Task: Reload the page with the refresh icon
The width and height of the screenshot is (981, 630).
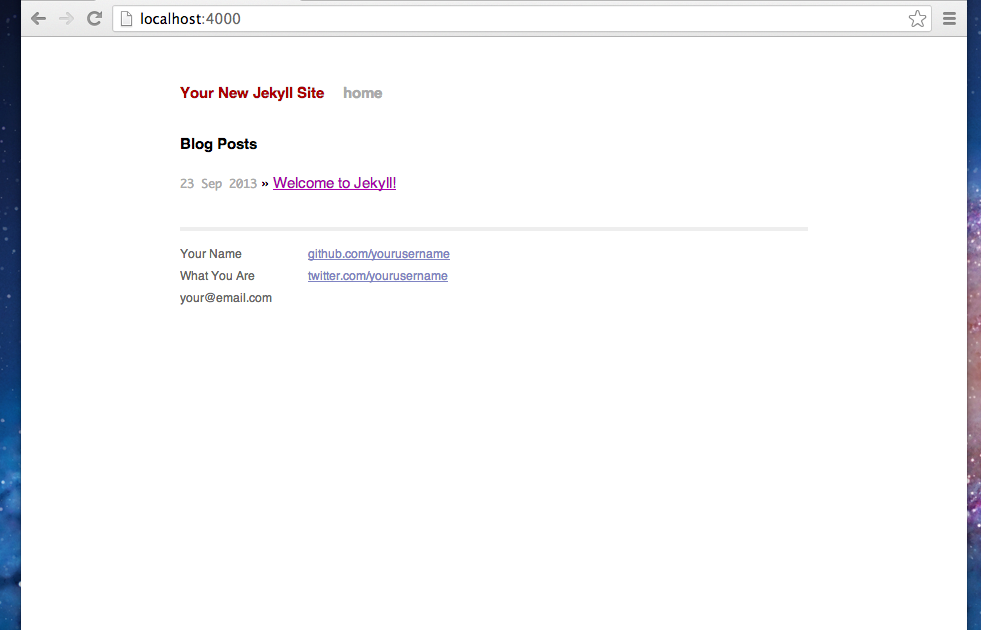Action: (x=94, y=19)
